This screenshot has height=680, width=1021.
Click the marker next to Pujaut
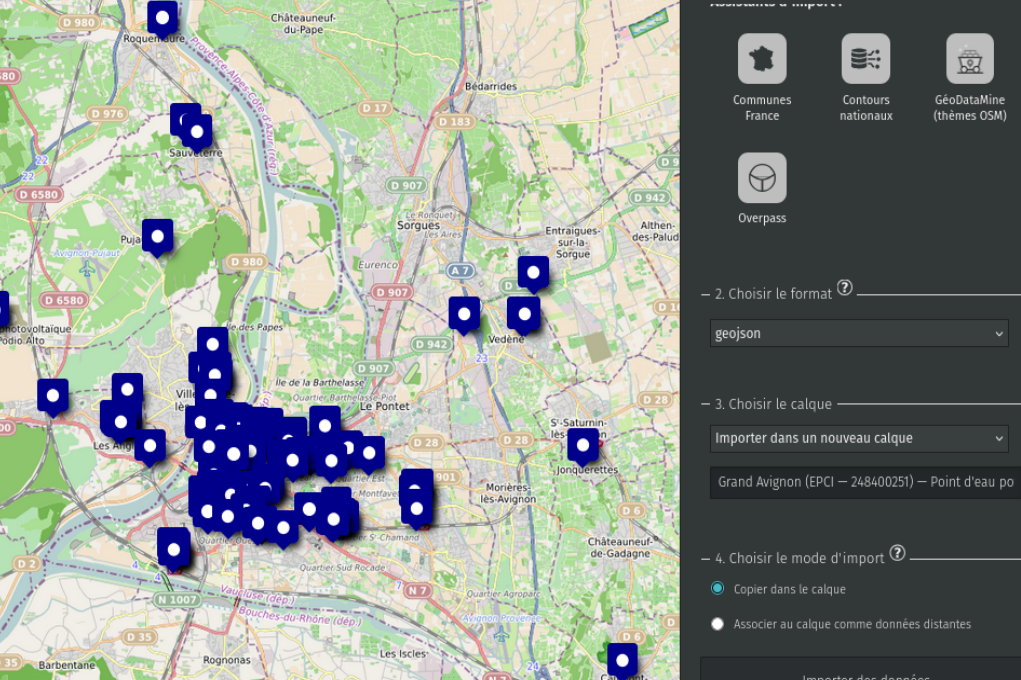pyautogui.click(x=157, y=236)
